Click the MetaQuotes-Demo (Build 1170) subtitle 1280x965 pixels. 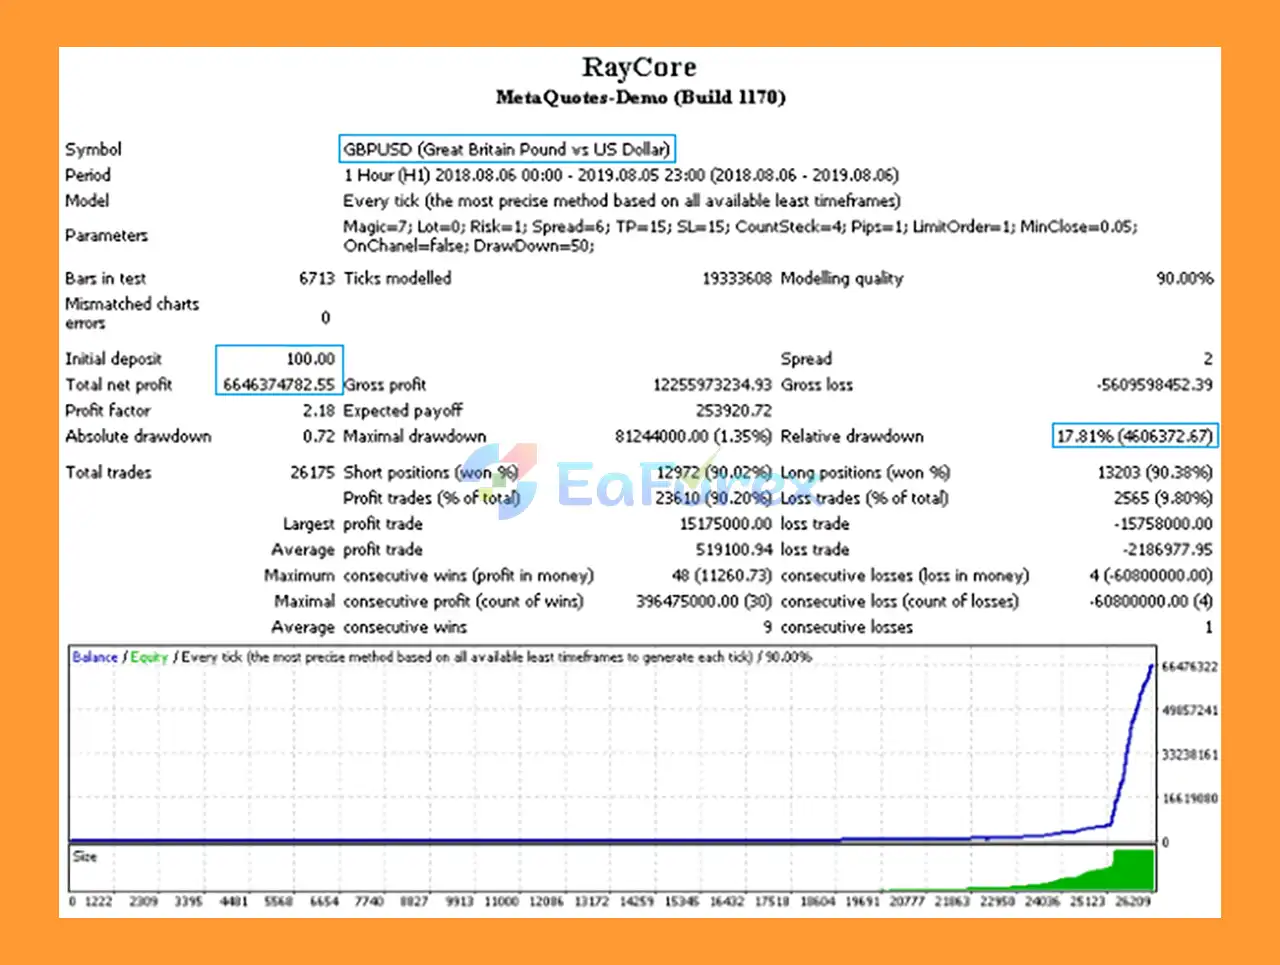click(x=640, y=97)
